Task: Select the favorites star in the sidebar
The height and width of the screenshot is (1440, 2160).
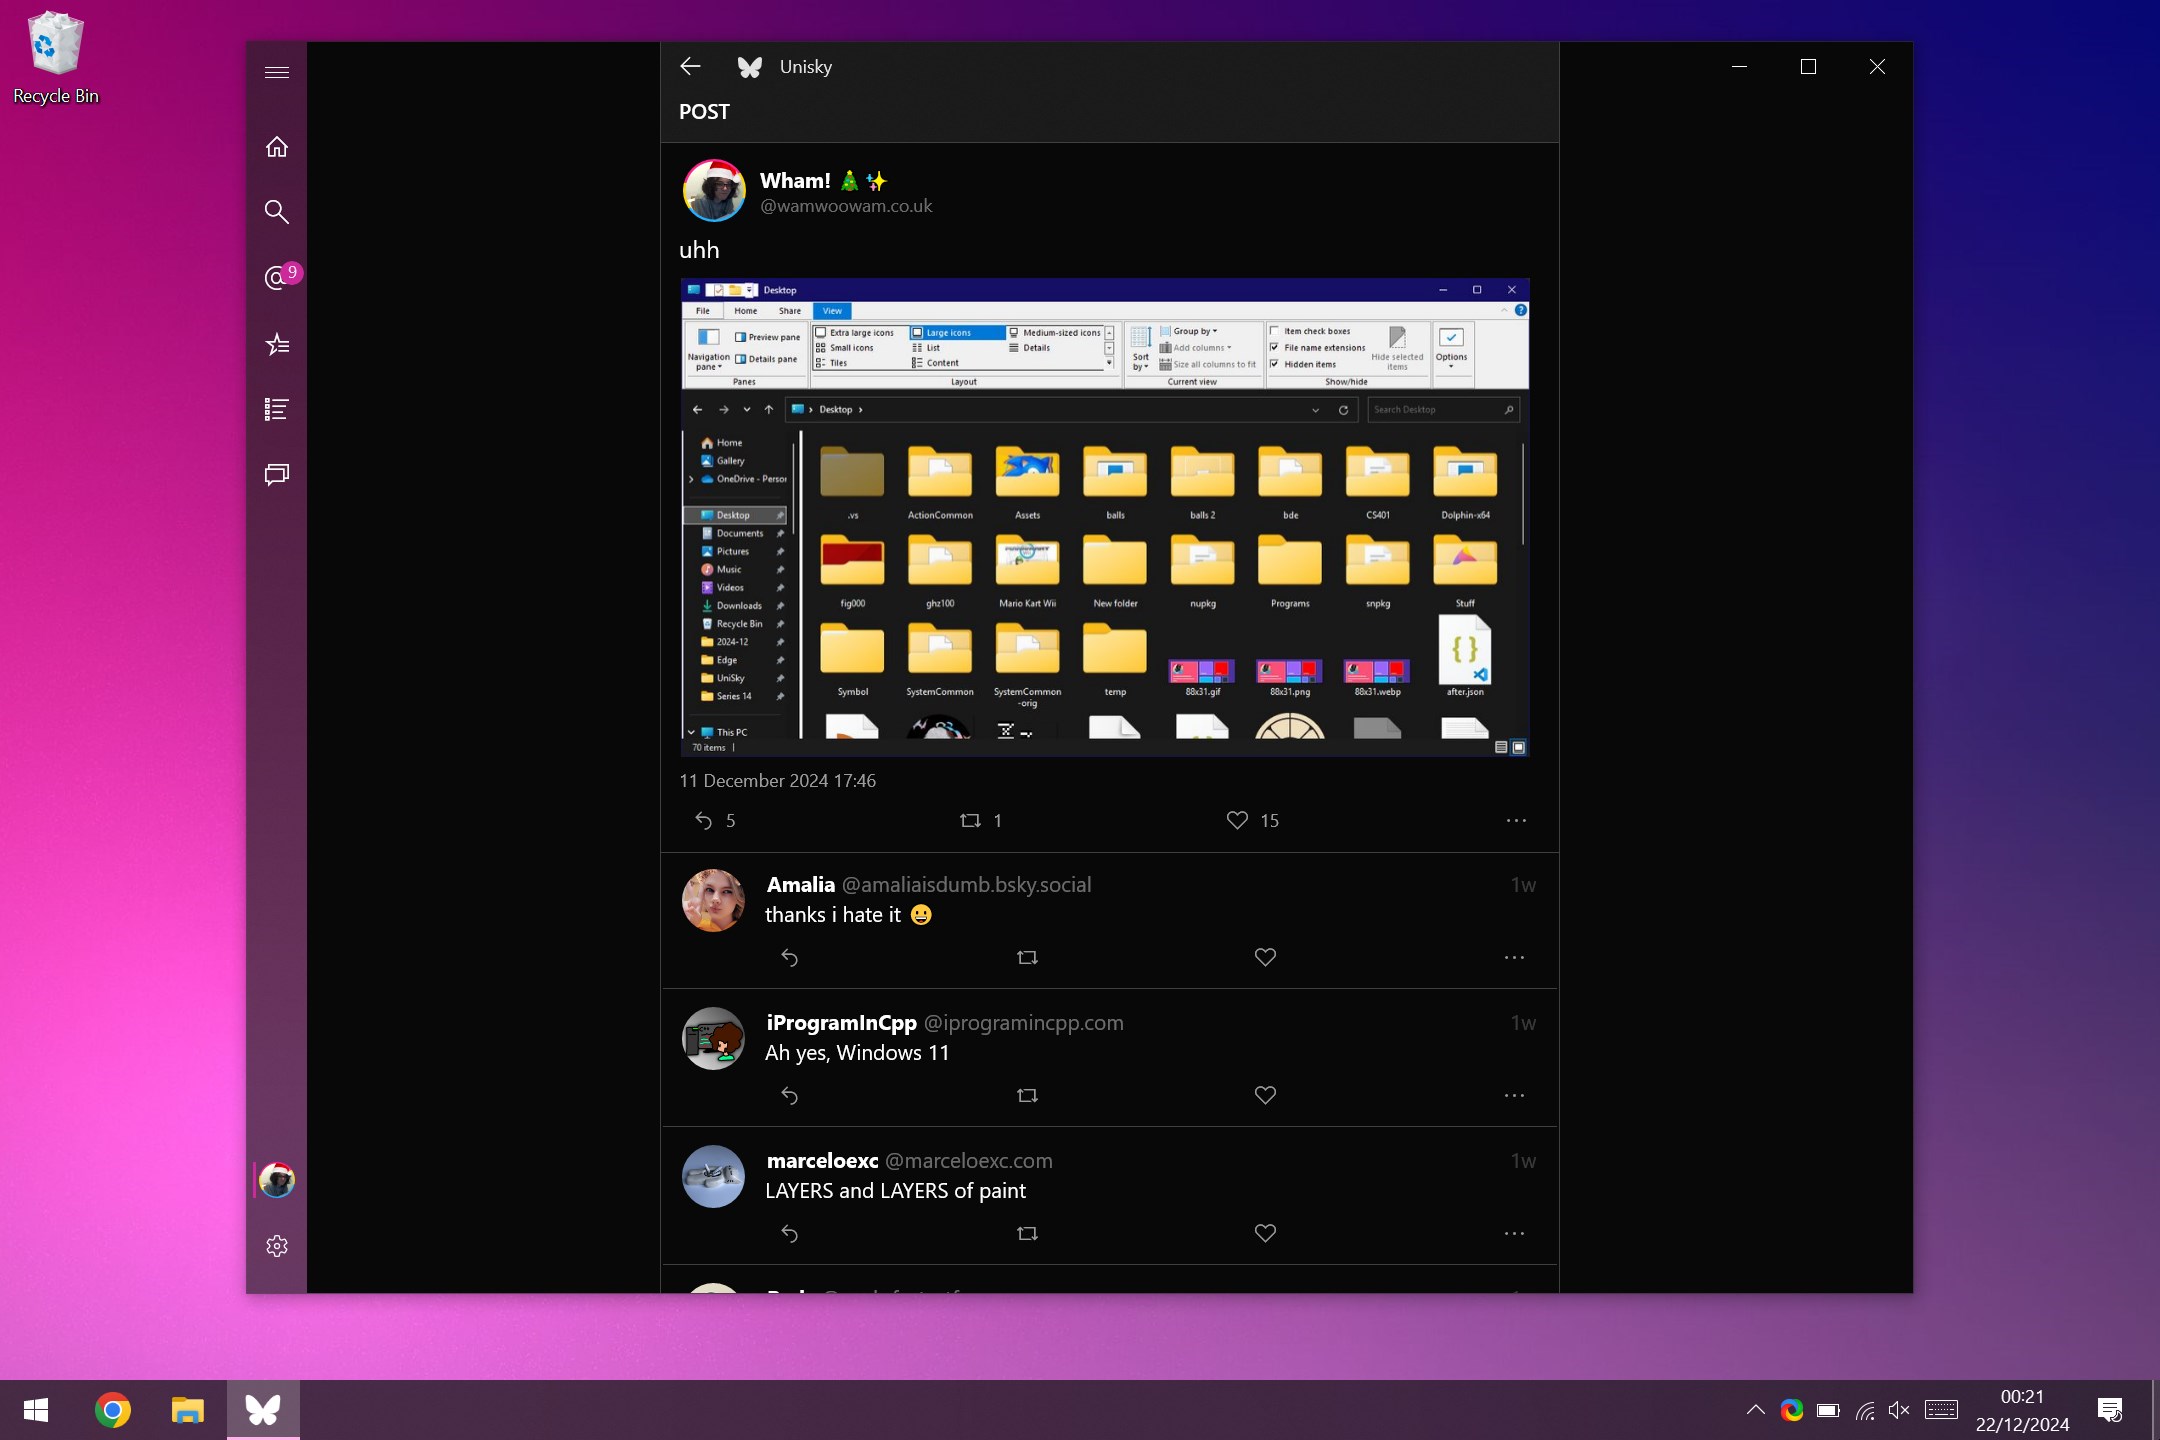Action: click(277, 344)
